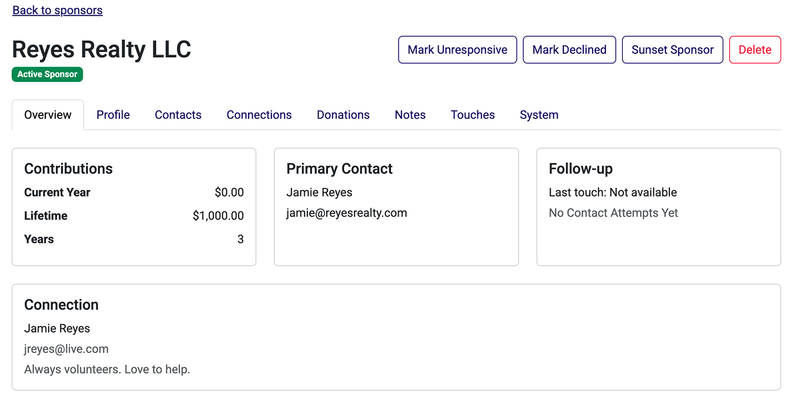Click the Mark Unresponsive button

[457, 49]
